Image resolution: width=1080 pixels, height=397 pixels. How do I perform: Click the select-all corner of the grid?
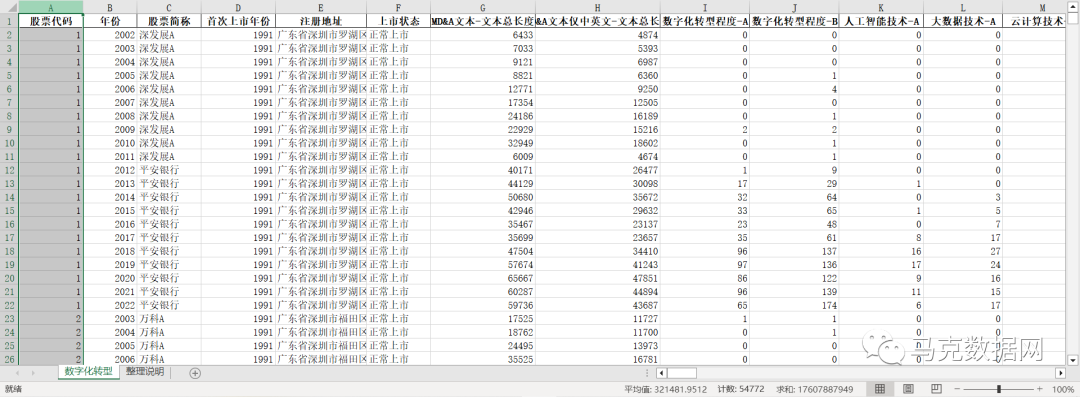click(9, 7)
